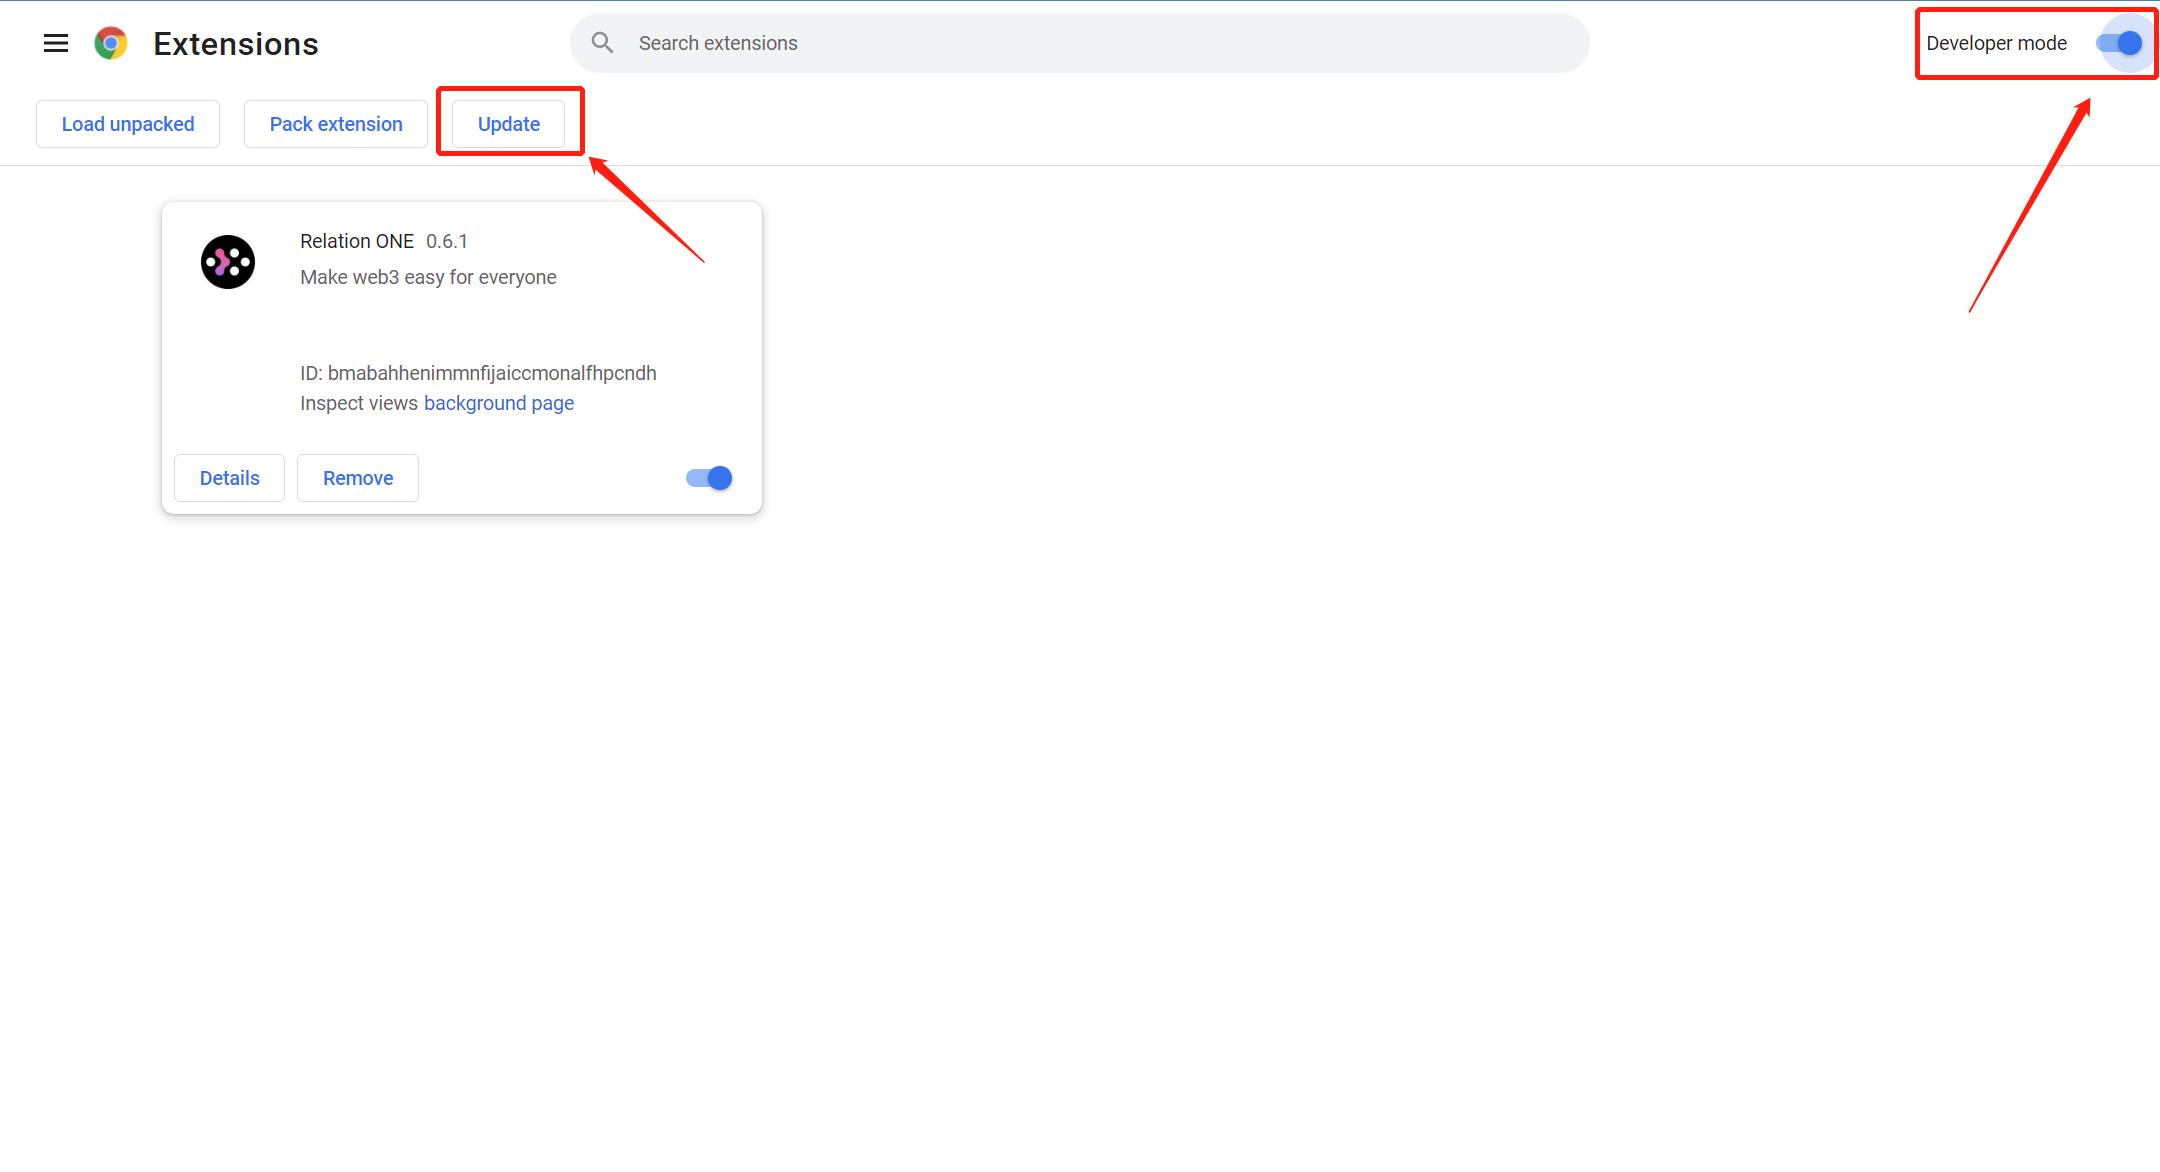2160x1172 pixels.
Task: Click the Inspect views label
Action: coord(359,403)
